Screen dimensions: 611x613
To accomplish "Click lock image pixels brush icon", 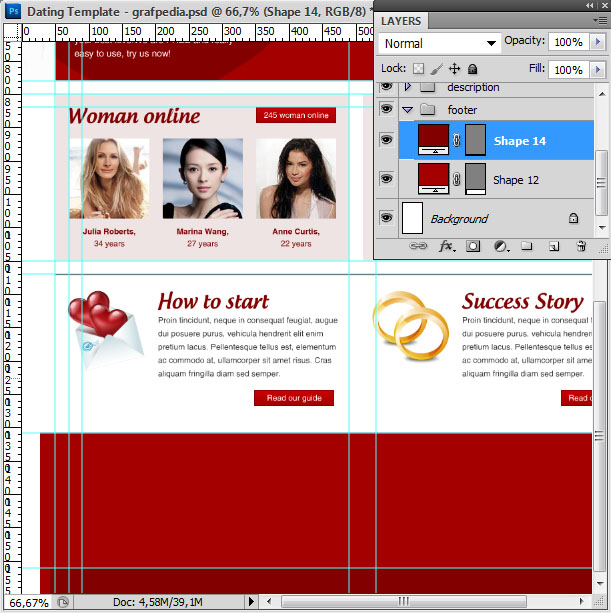I will pyautogui.click(x=436, y=69).
